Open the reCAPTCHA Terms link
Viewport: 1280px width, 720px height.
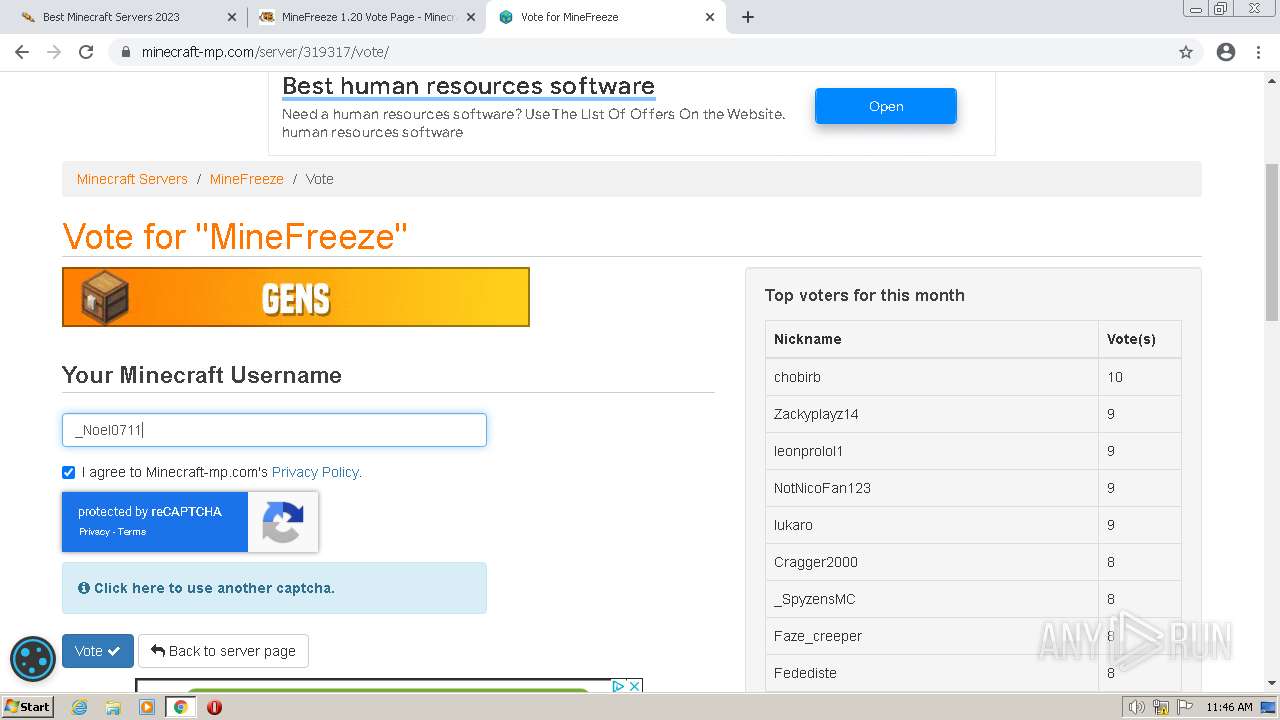(132, 532)
